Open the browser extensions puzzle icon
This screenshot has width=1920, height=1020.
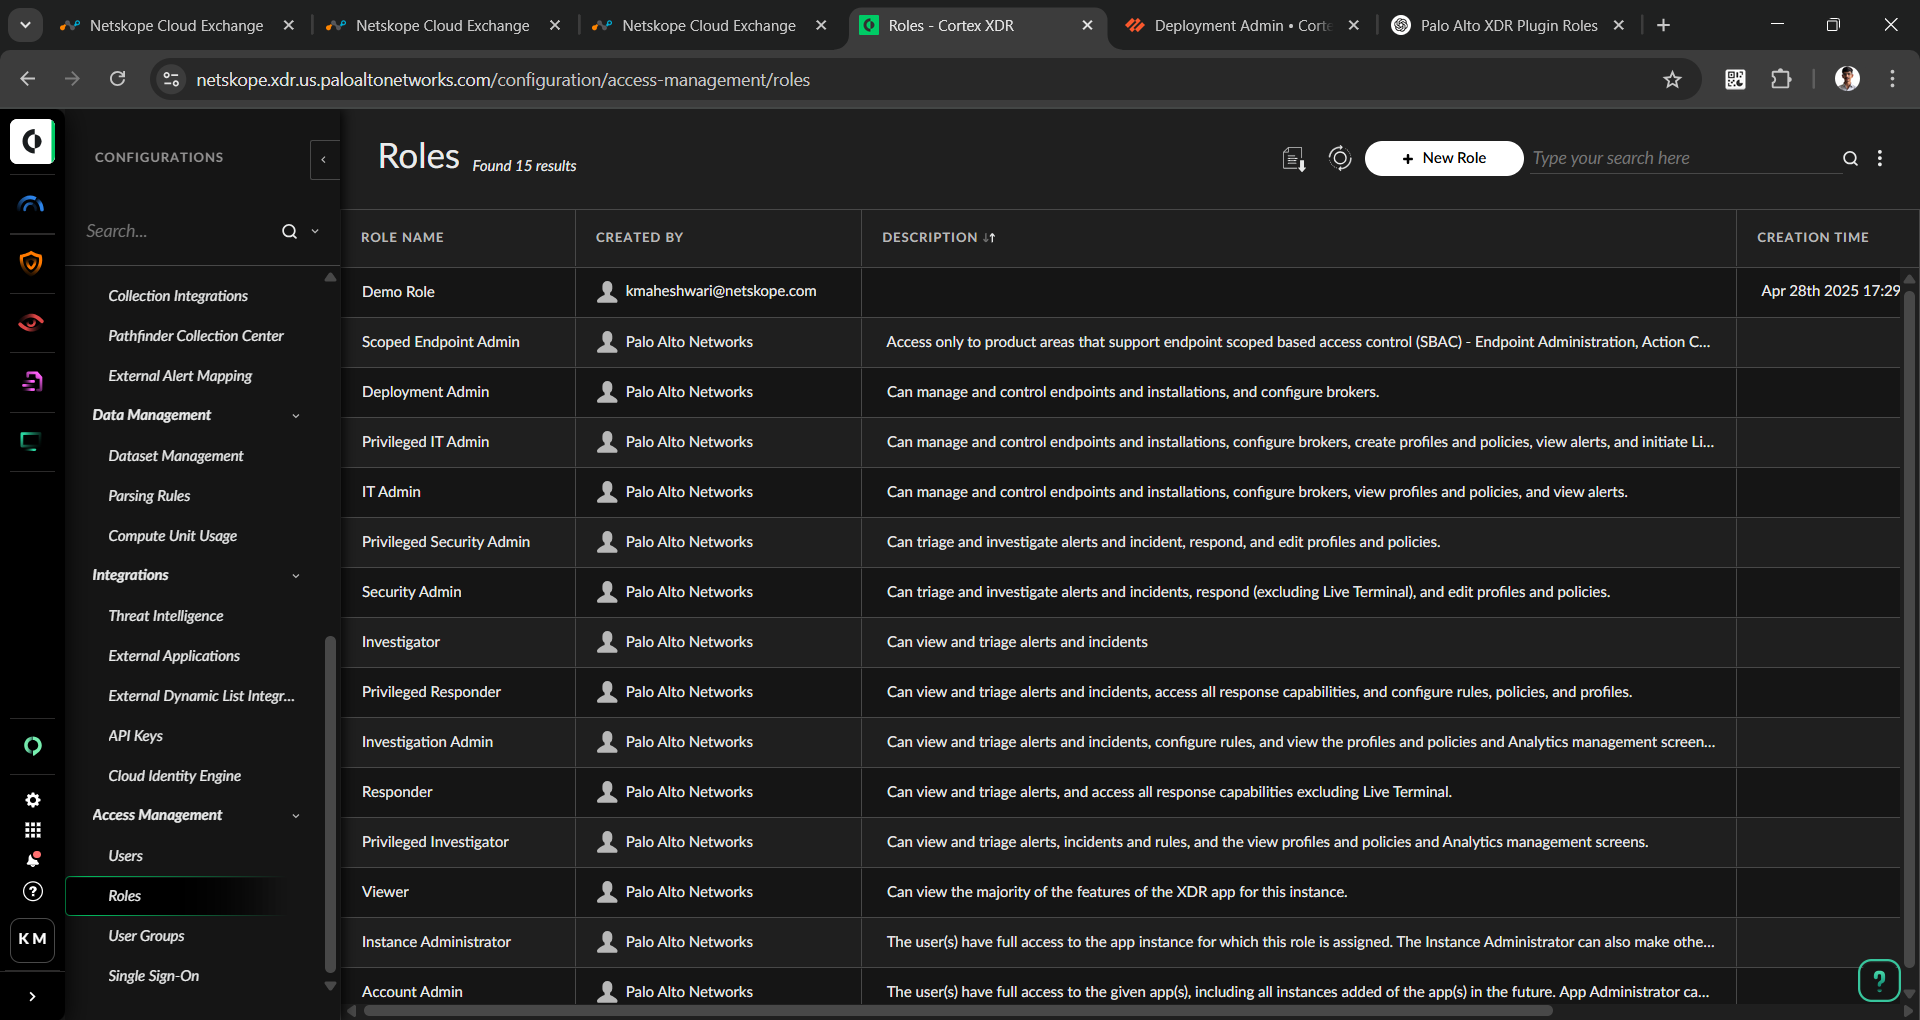(x=1781, y=79)
